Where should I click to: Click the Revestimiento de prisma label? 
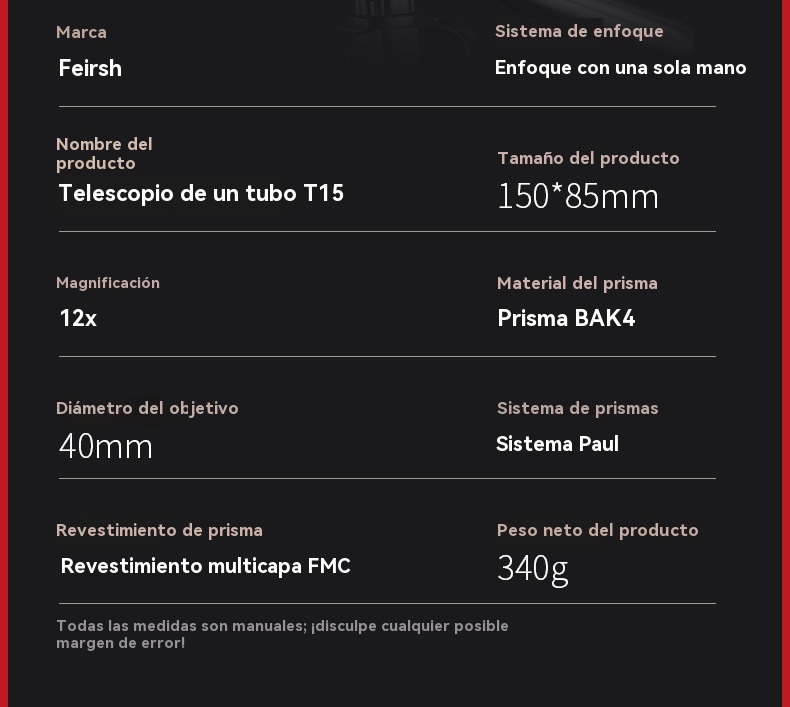[x=159, y=530]
